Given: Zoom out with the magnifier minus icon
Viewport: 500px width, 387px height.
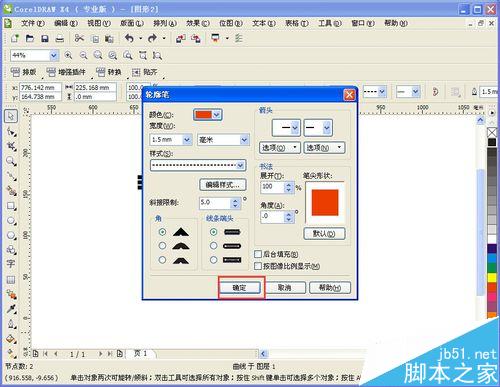Looking at the screenshot, I should tap(83, 55).
